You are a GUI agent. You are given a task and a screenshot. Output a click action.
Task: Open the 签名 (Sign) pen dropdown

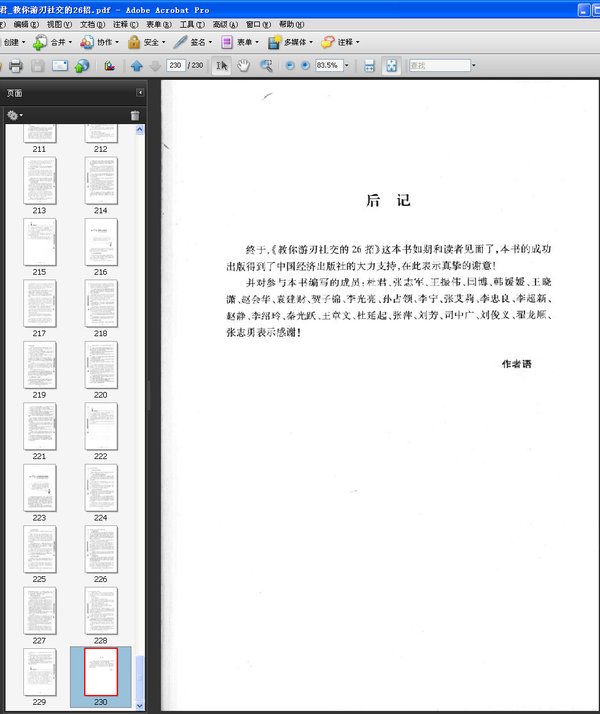point(193,42)
